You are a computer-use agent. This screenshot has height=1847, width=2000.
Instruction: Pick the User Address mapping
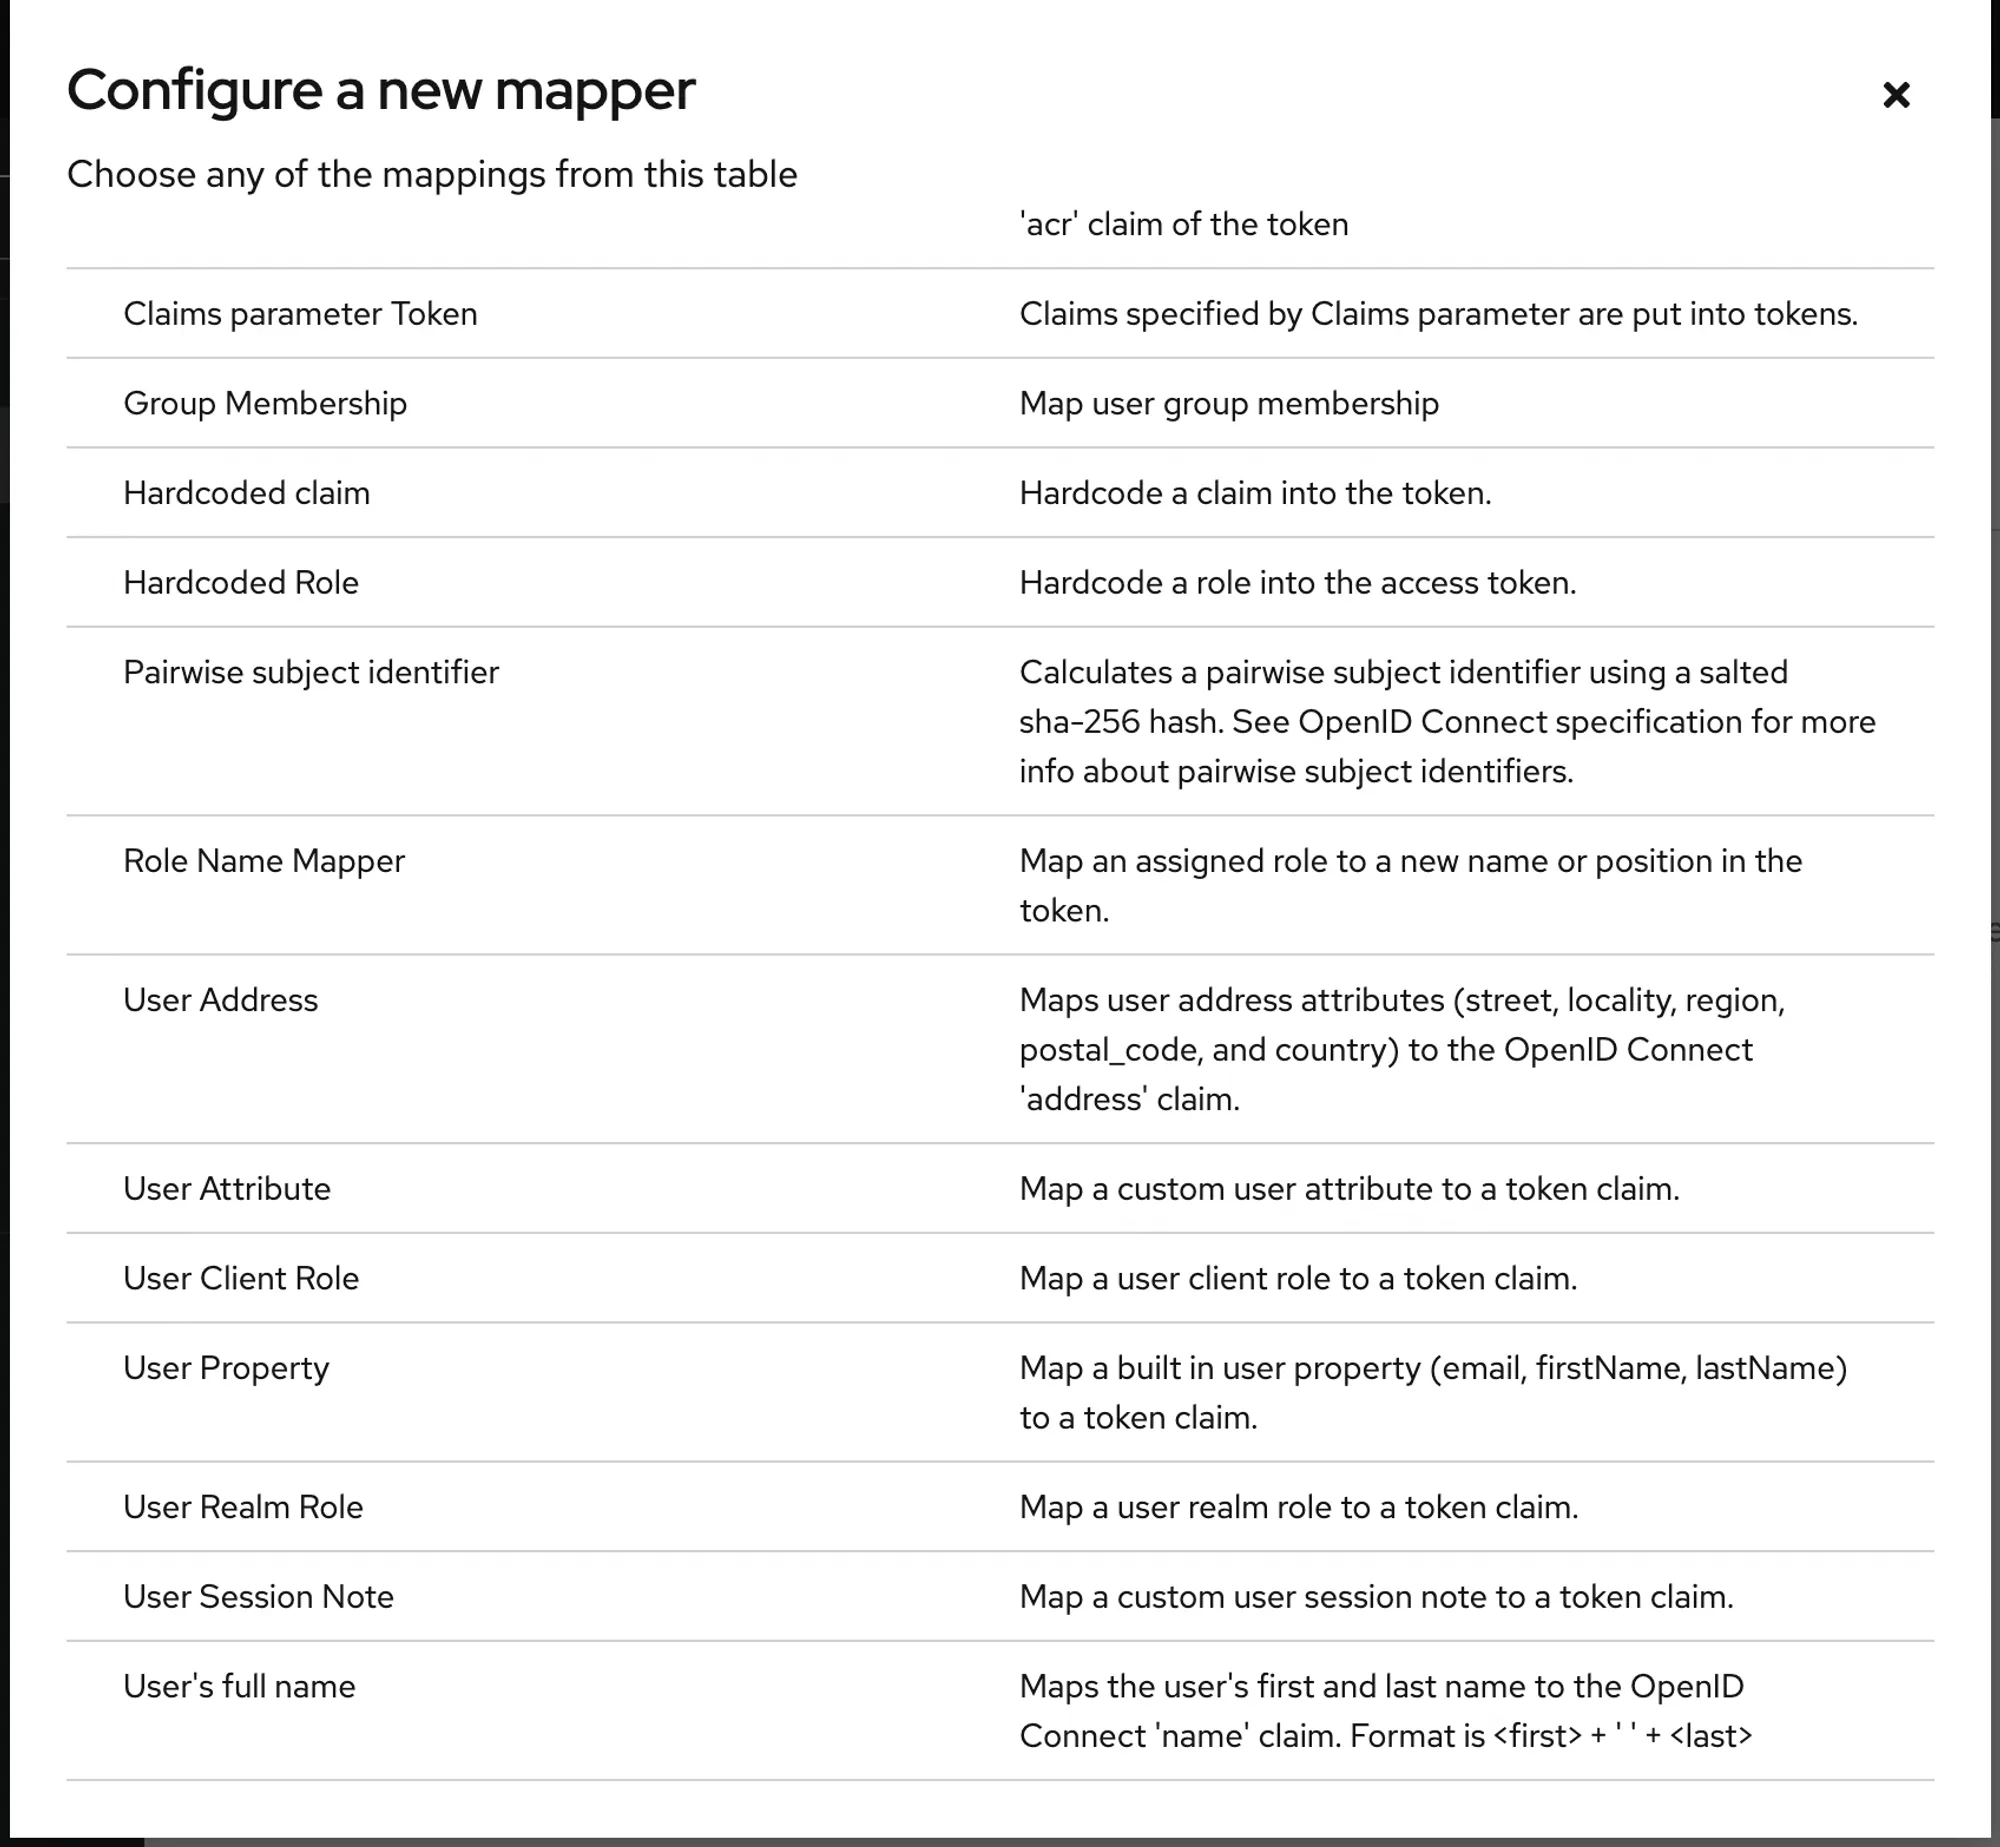point(220,1000)
